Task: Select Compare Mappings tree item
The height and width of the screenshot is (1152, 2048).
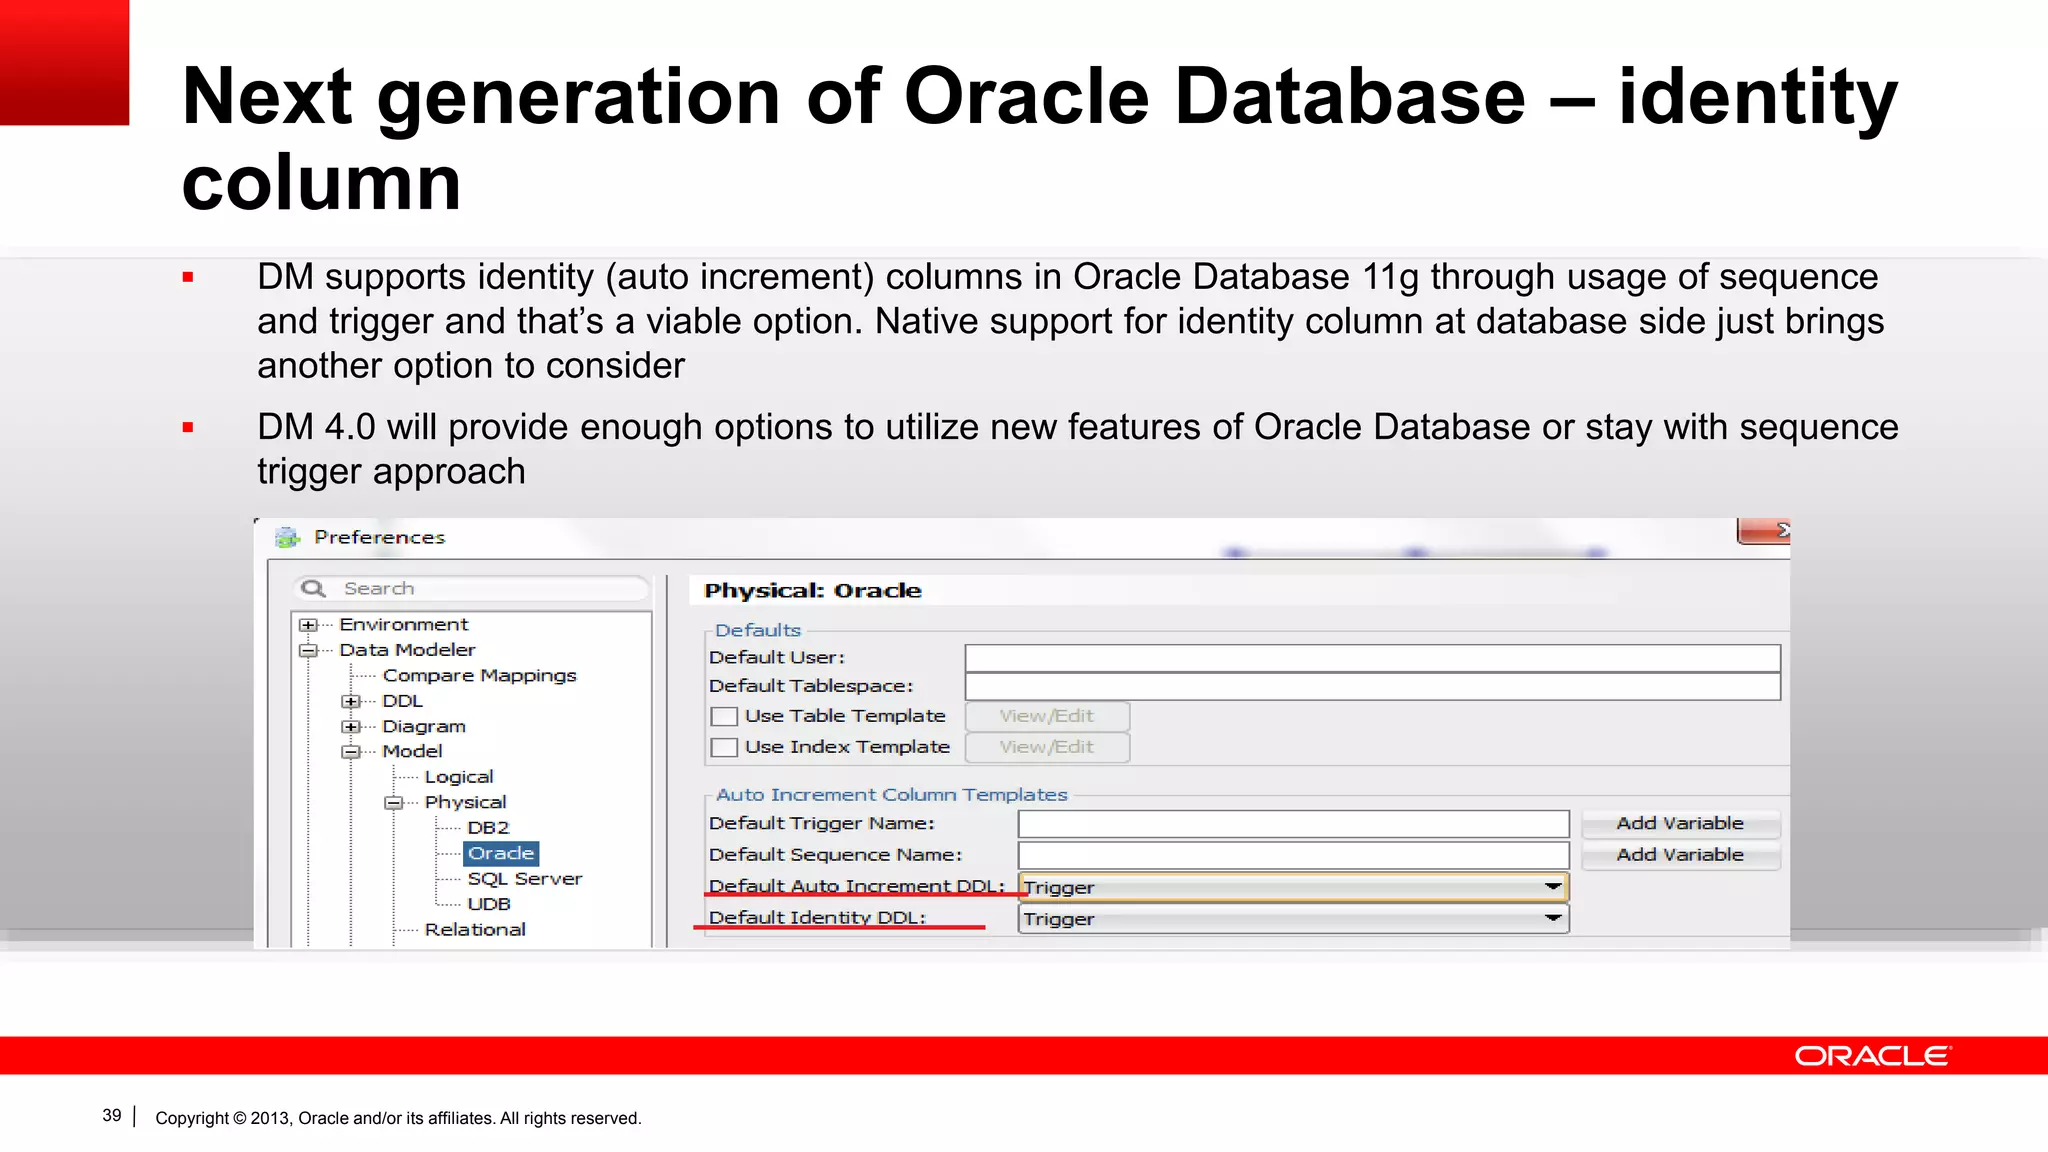Action: pyautogui.click(x=479, y=676)
